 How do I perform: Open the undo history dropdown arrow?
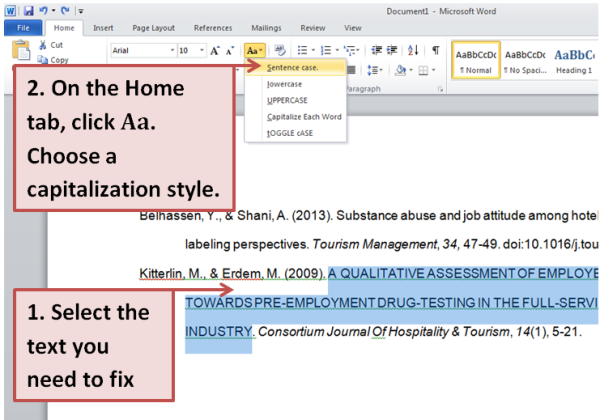(x=54, y=11)
